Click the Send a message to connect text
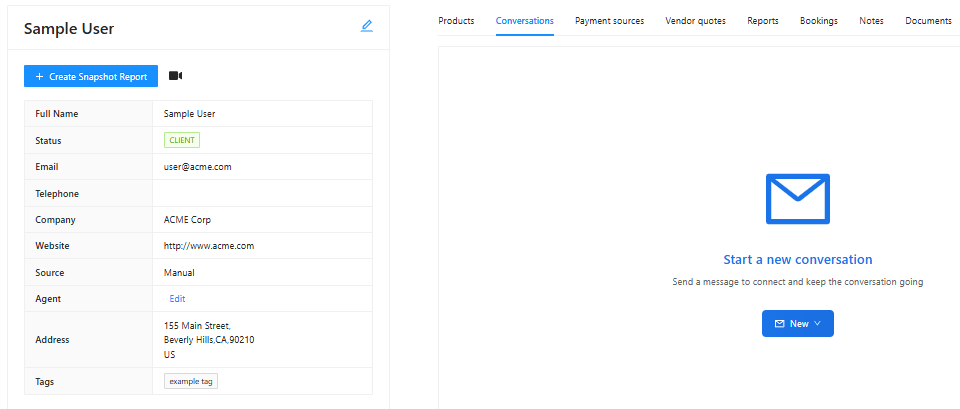 pyautogui.click(x=798, y=282)
